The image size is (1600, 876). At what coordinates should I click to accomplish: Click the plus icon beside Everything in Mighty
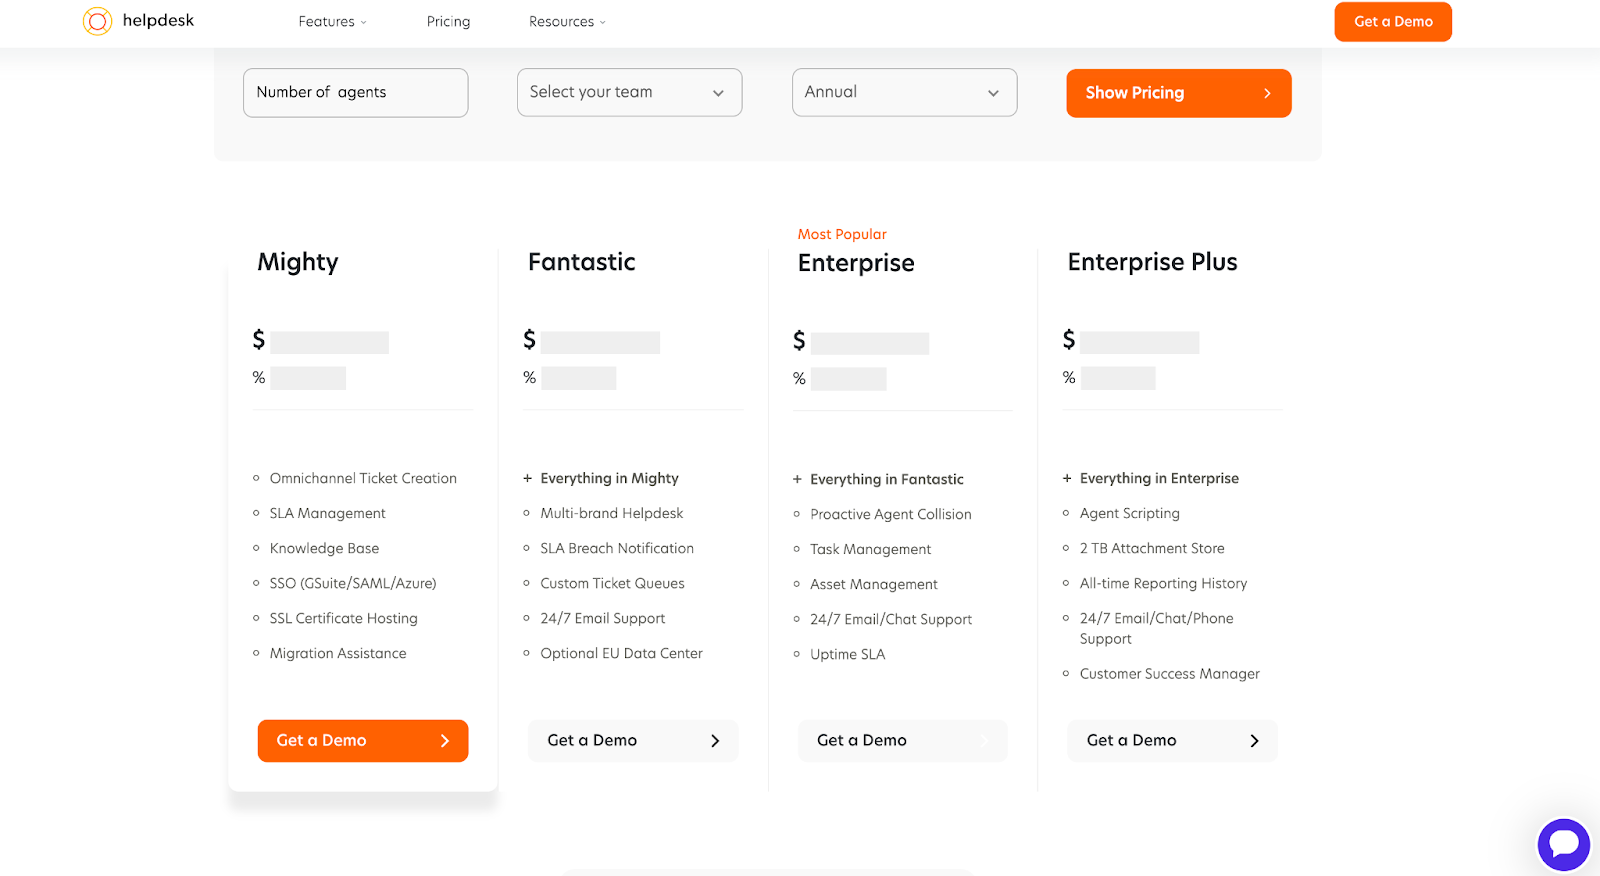527,479
